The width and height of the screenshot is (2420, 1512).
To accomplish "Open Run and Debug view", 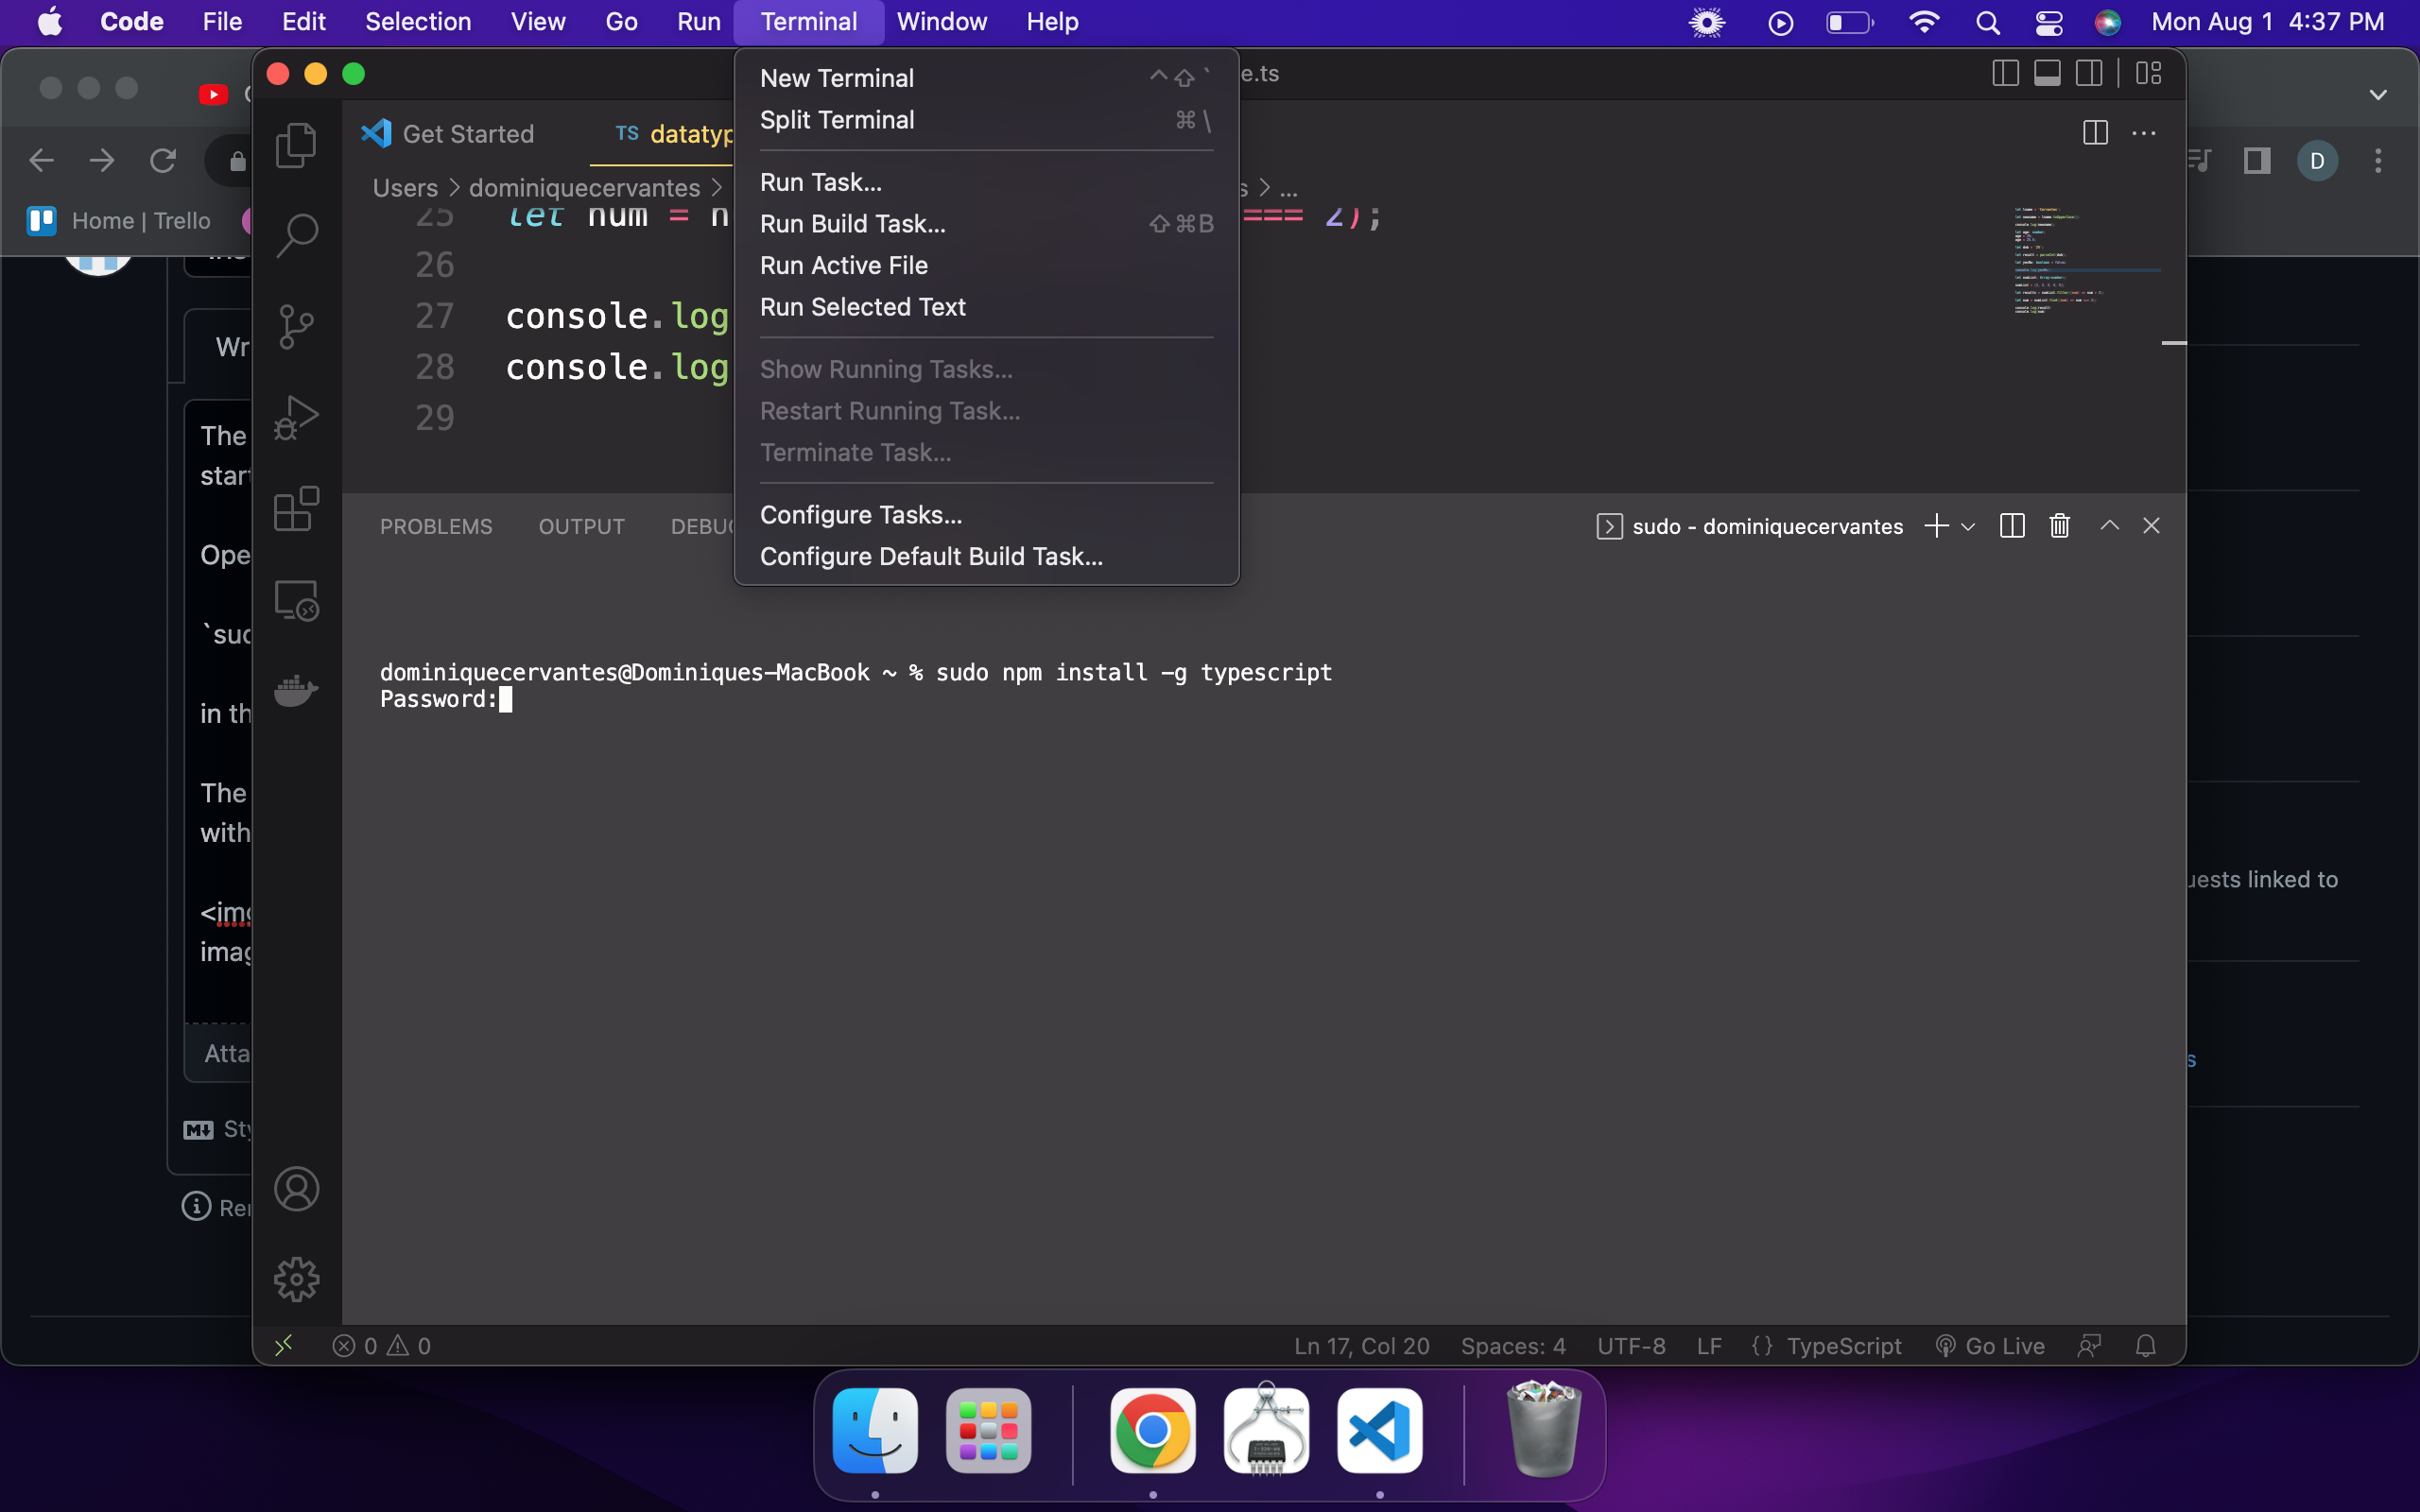I will [x=296, y=417].
